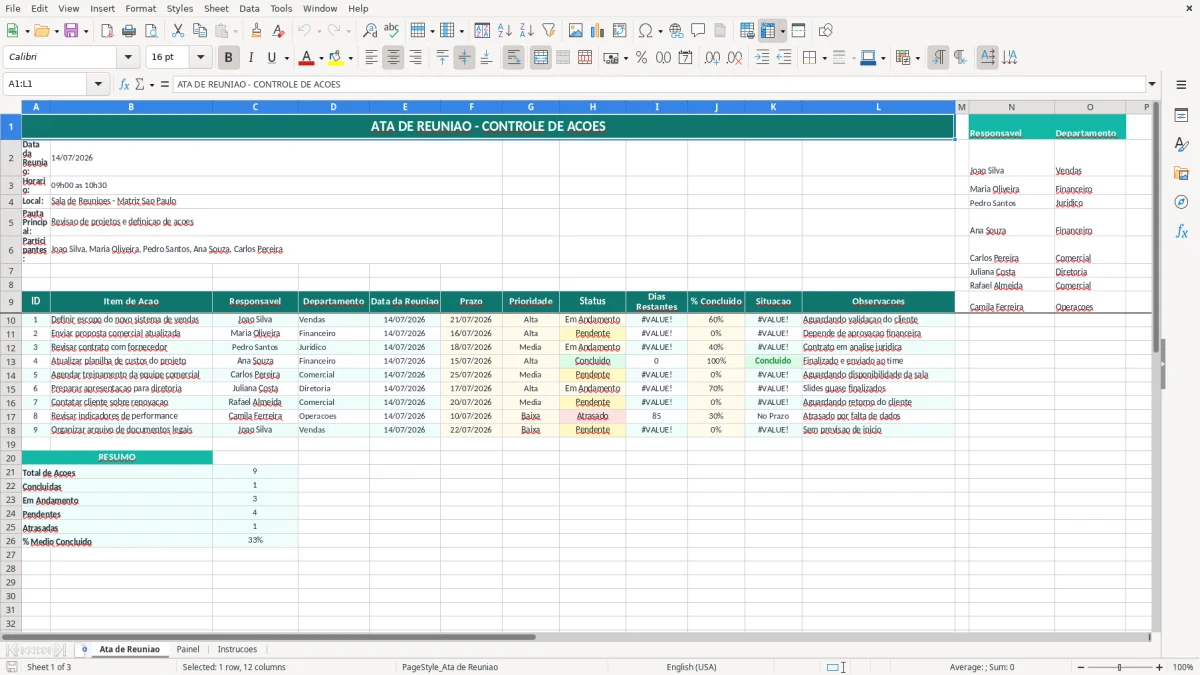Clear direct formatting
This screenshot has width=1200, height=675.
pyautogui.click(x=278, y=31)
